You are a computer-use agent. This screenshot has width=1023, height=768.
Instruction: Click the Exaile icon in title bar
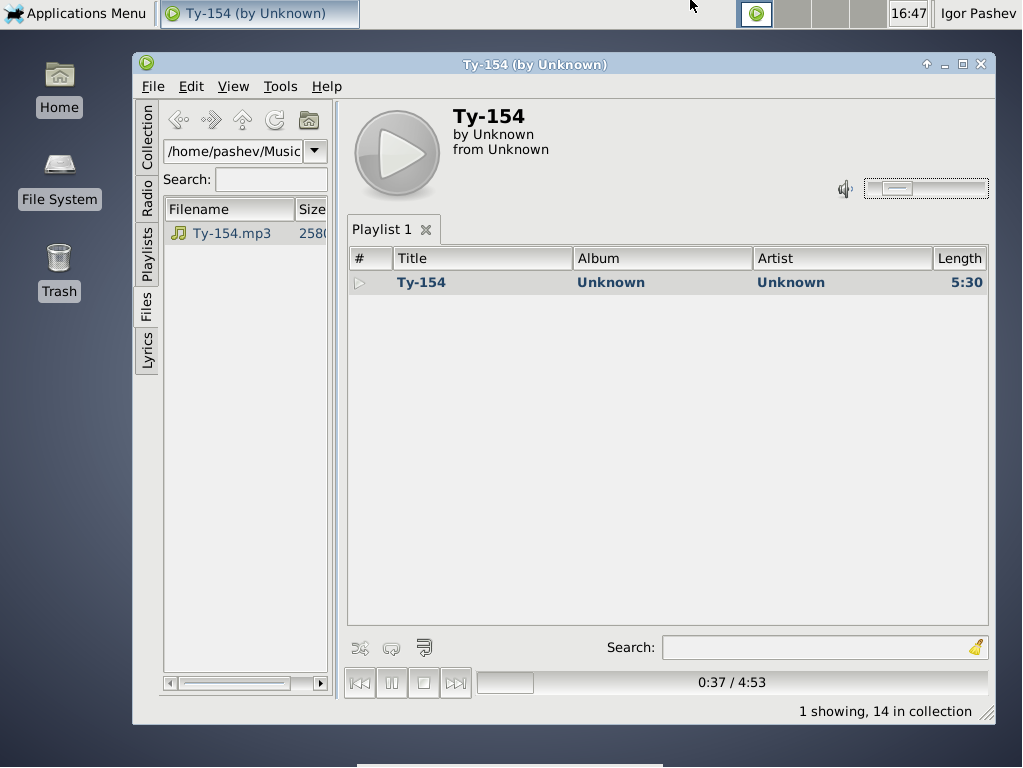pos(147,63)
